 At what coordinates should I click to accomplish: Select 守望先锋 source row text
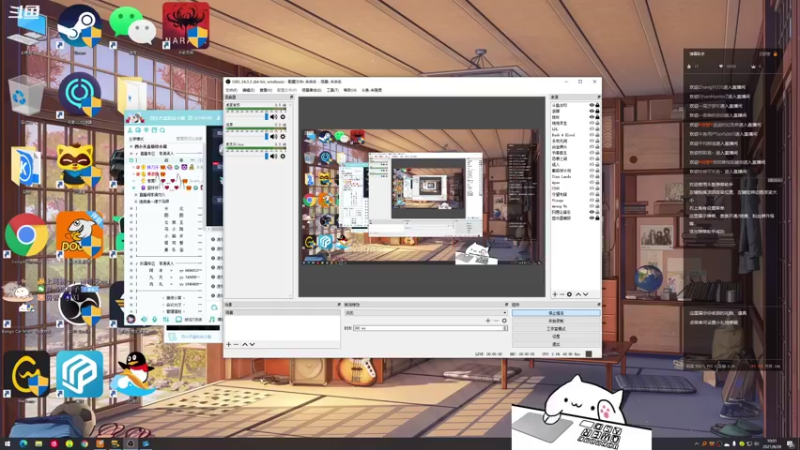560,194
